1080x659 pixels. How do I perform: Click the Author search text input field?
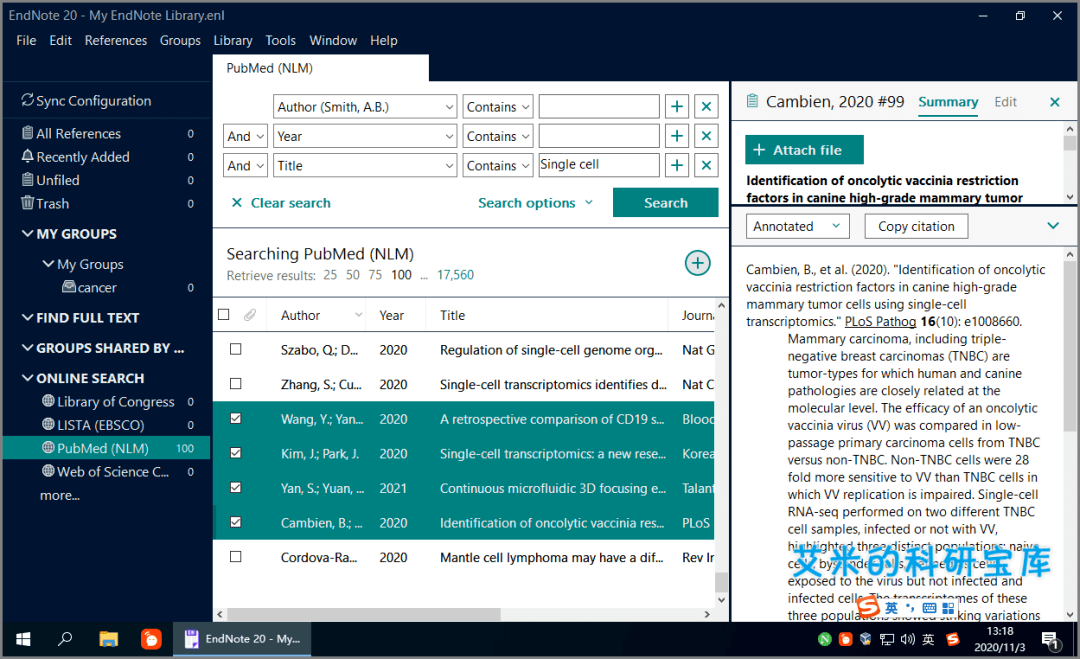tap(599, 107)
